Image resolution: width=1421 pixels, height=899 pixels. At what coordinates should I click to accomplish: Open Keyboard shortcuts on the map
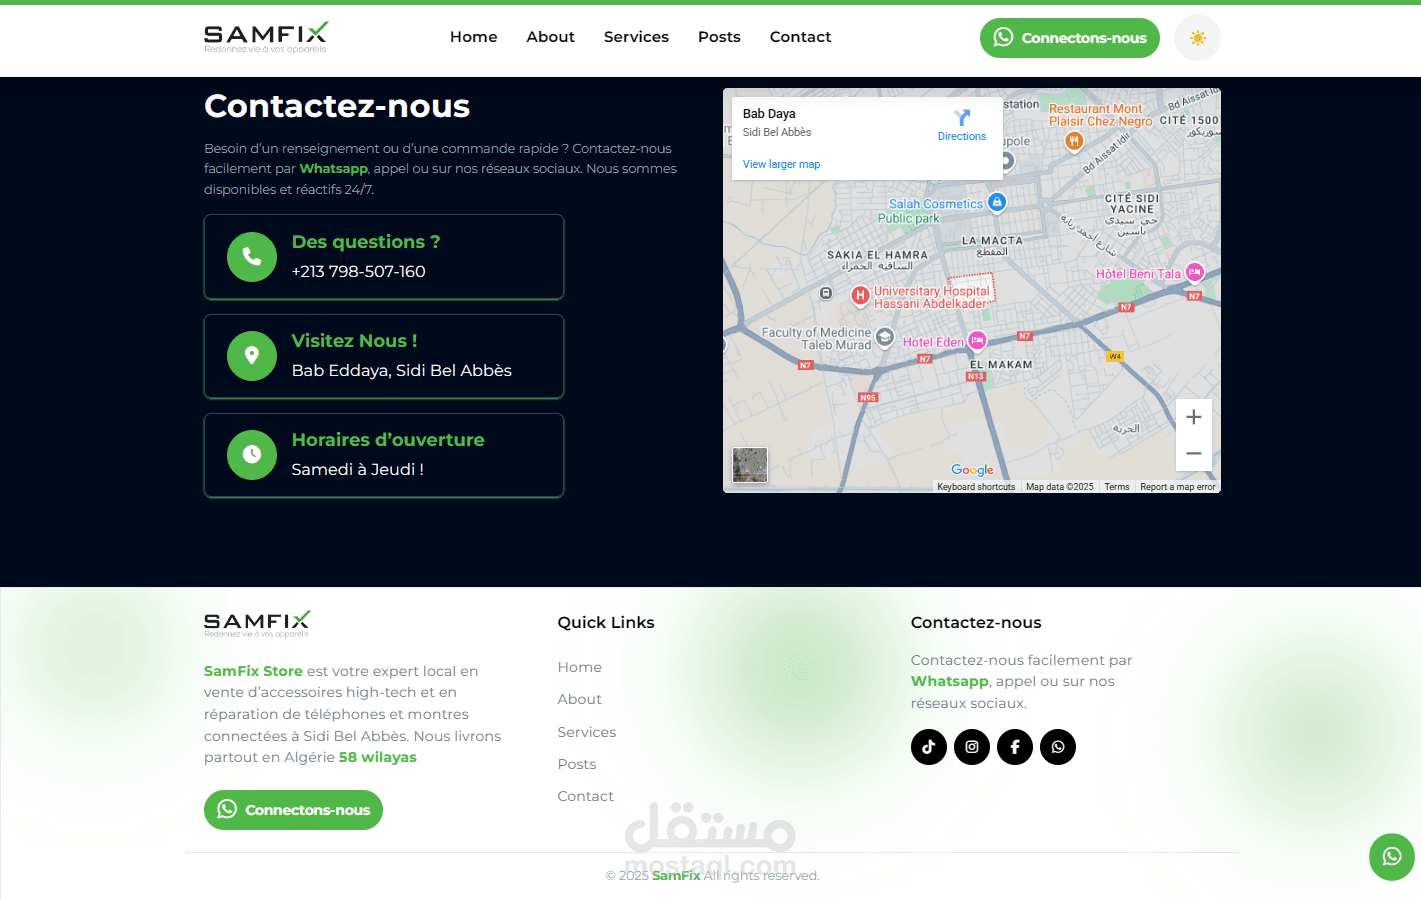(976, 487)
